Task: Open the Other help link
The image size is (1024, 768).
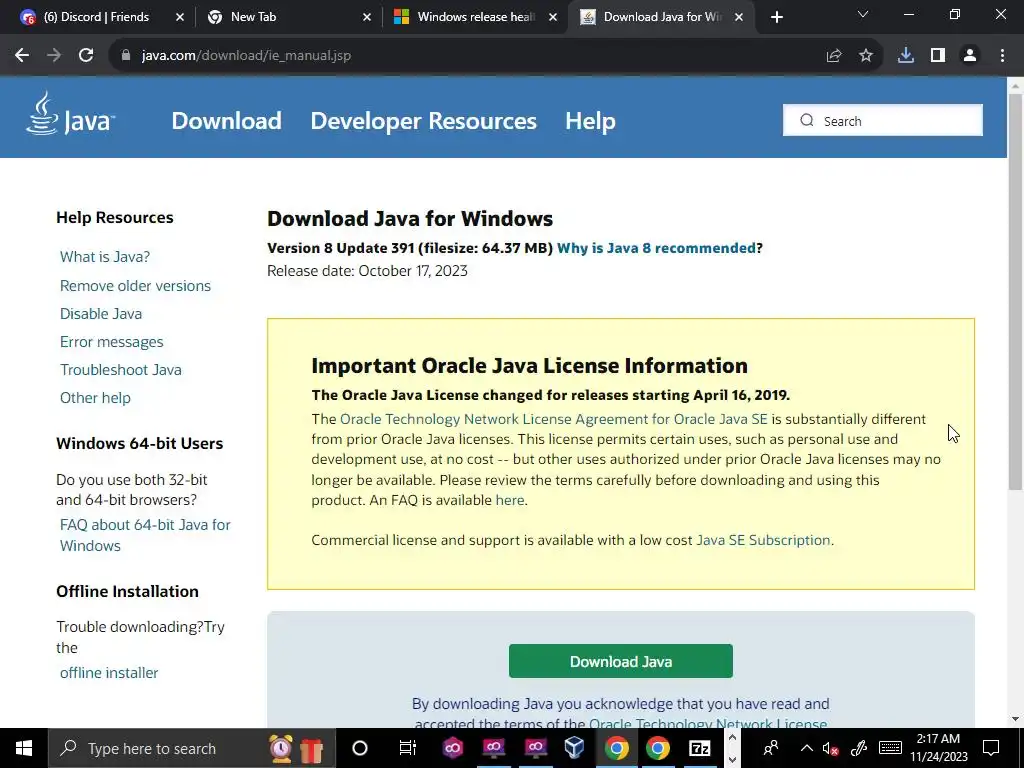Action: 95,398
